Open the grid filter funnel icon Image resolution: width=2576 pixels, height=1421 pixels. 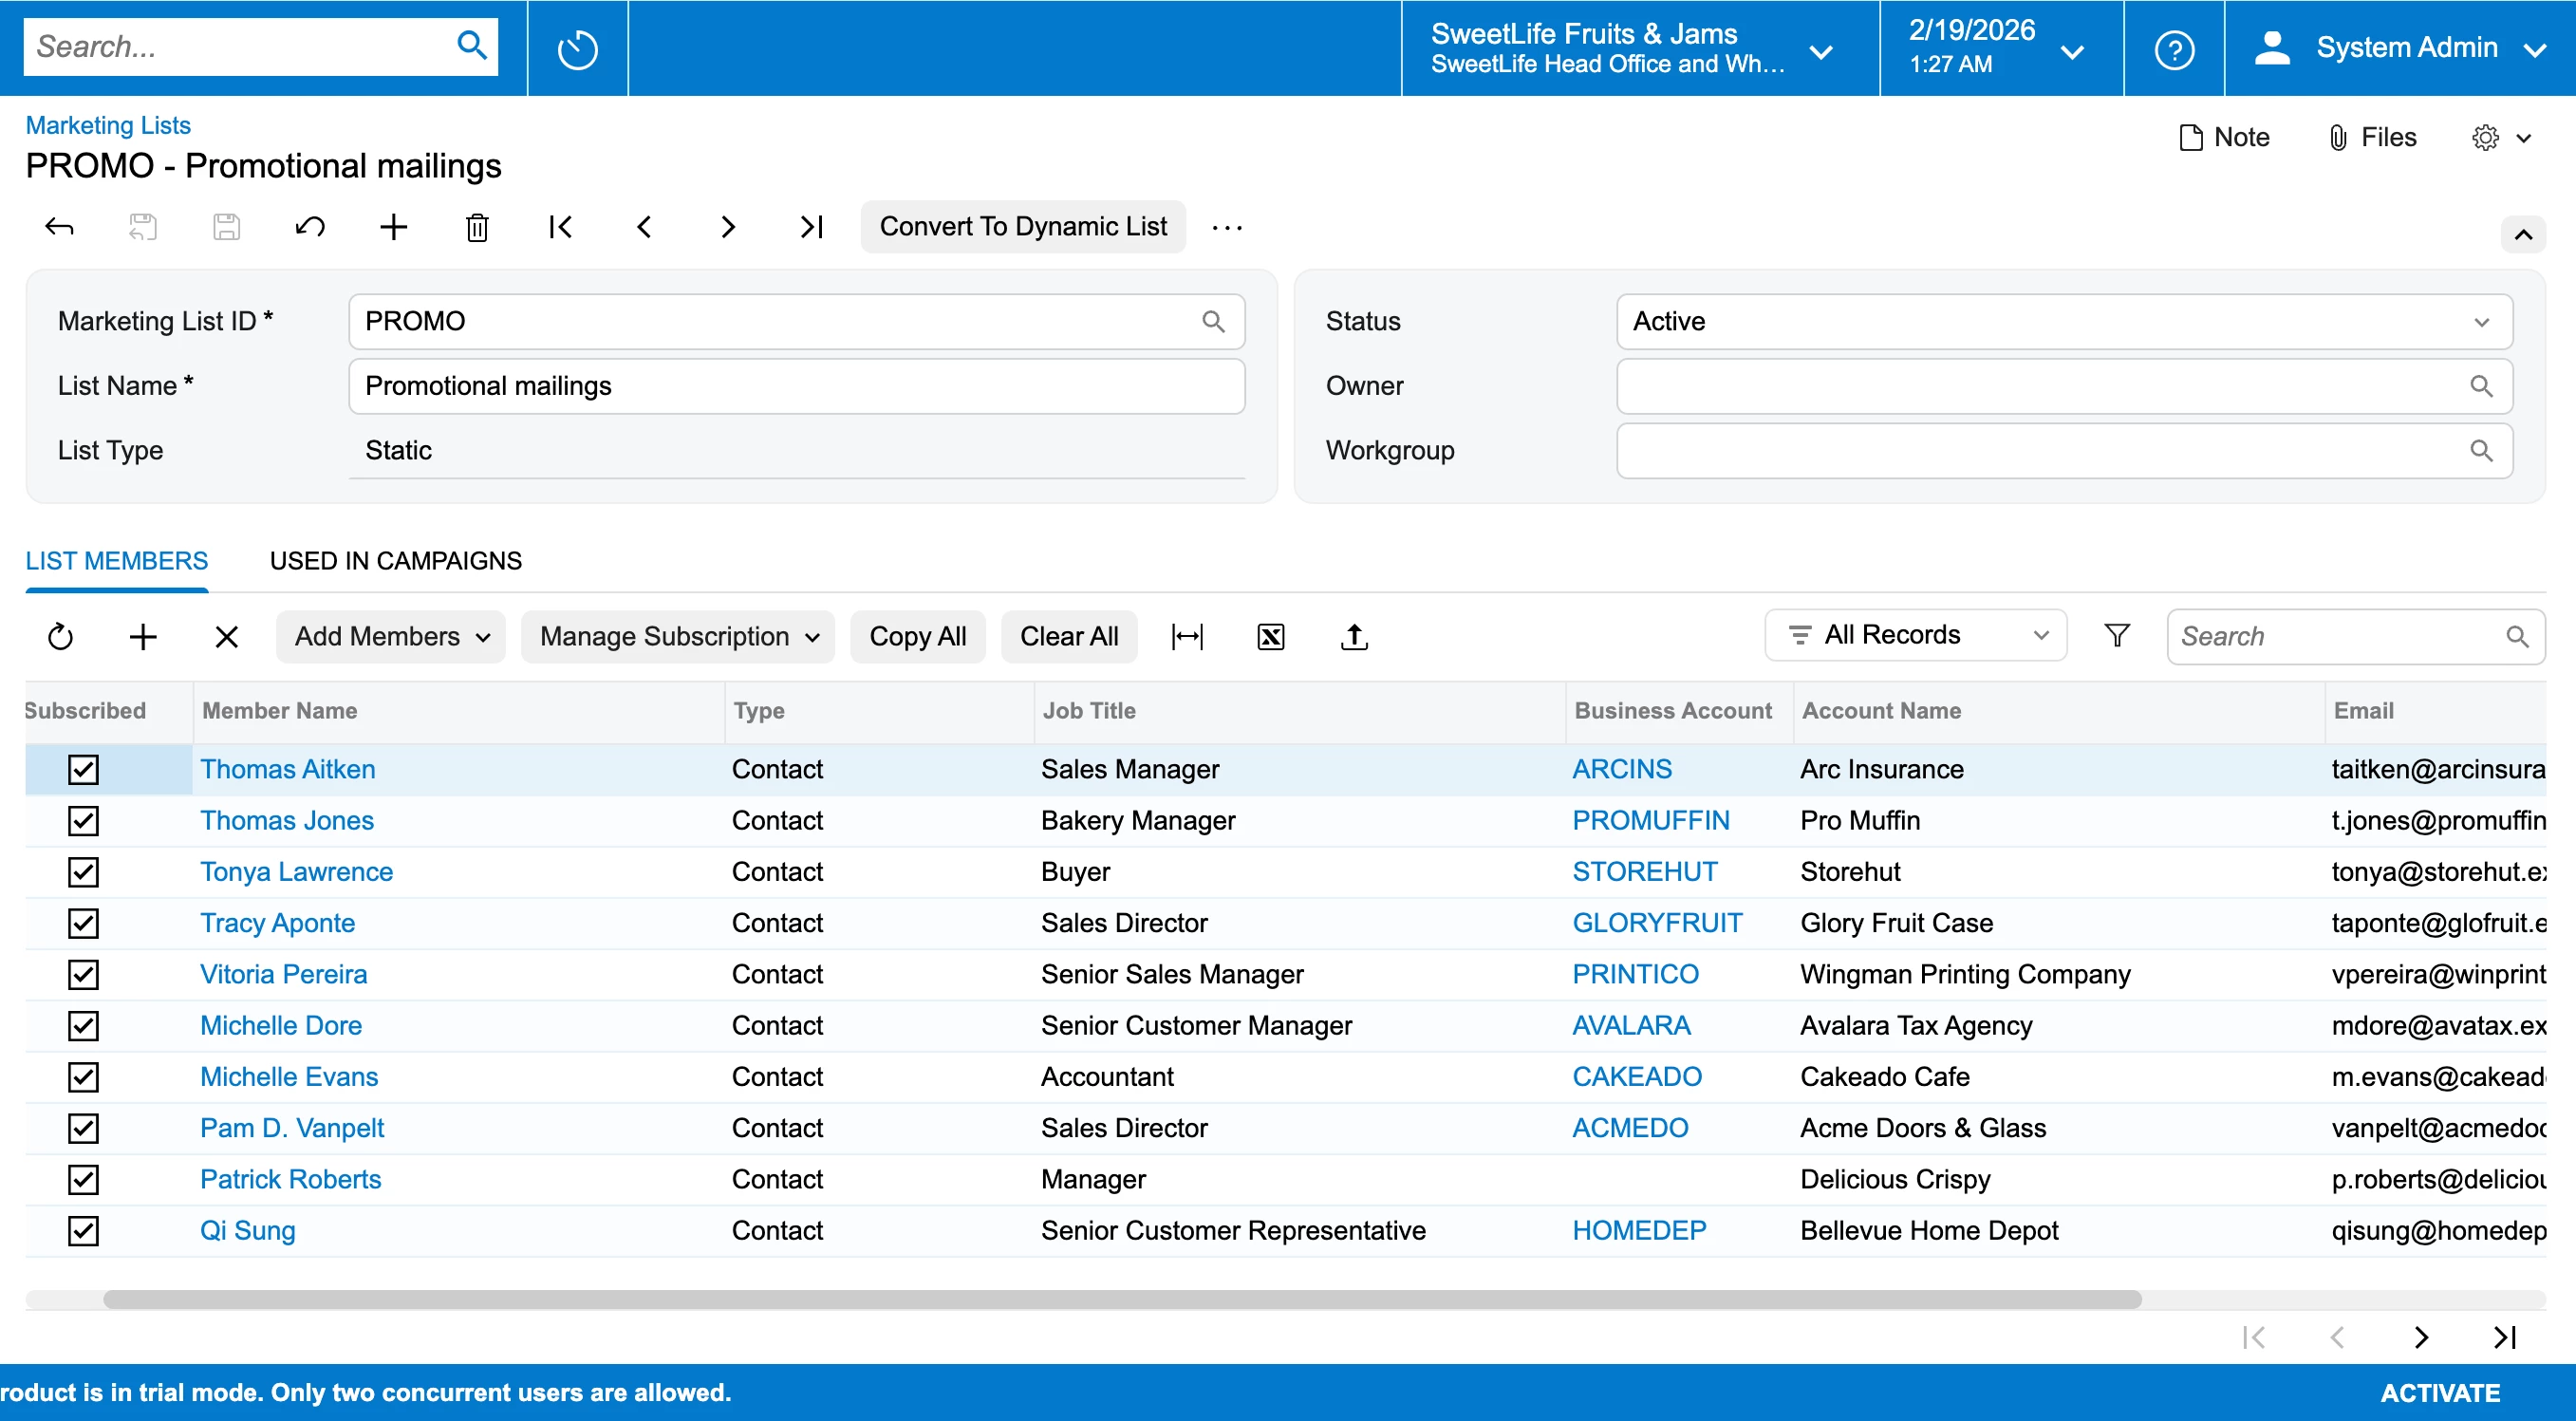coord(2116,635)
